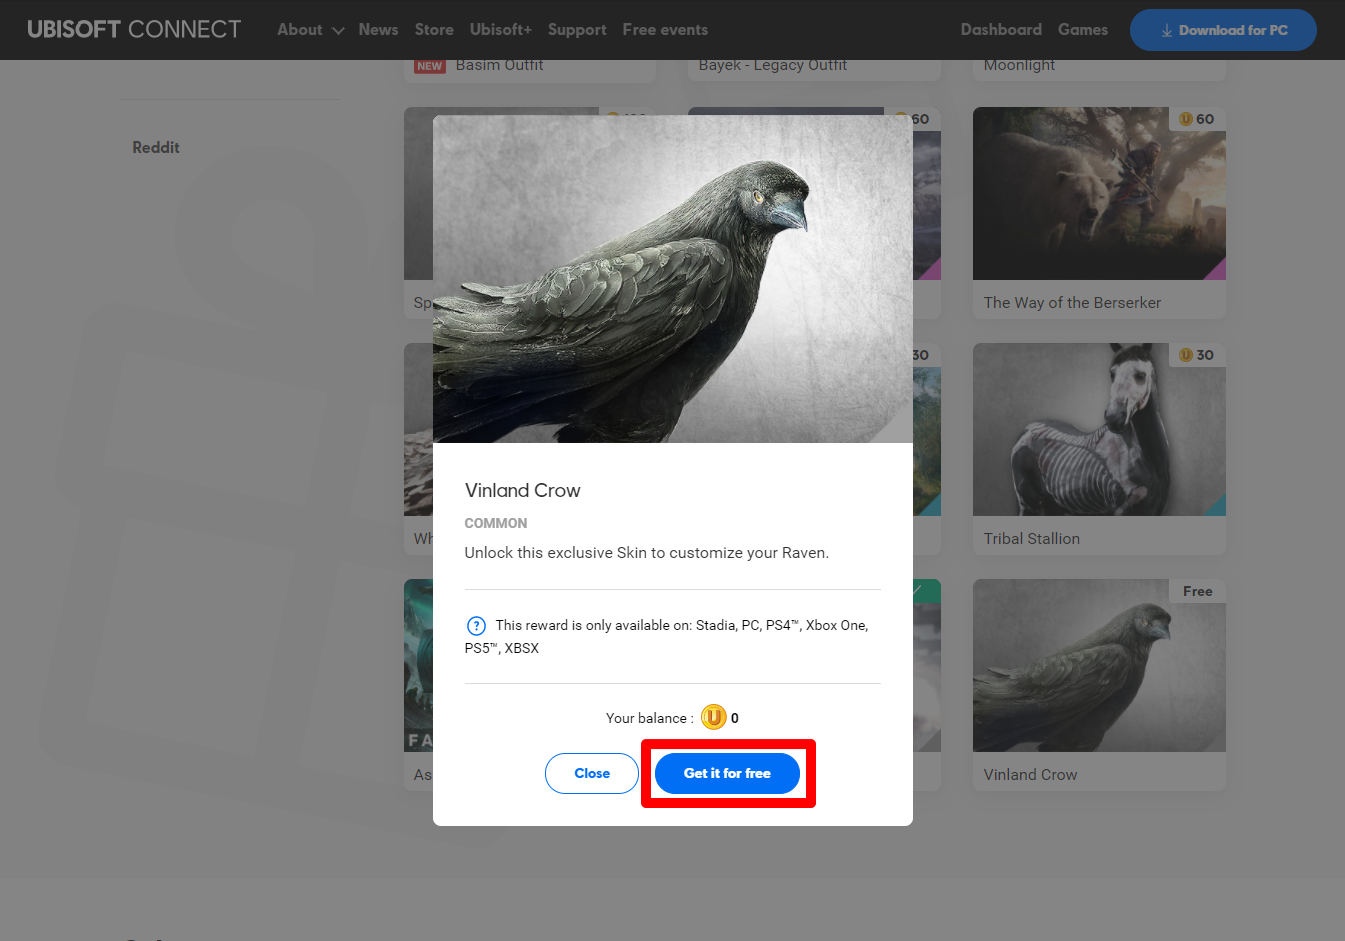Click the Unlock this exclusive Skin description text
This screenshot has width=1345, height=941.
point(646,553)
